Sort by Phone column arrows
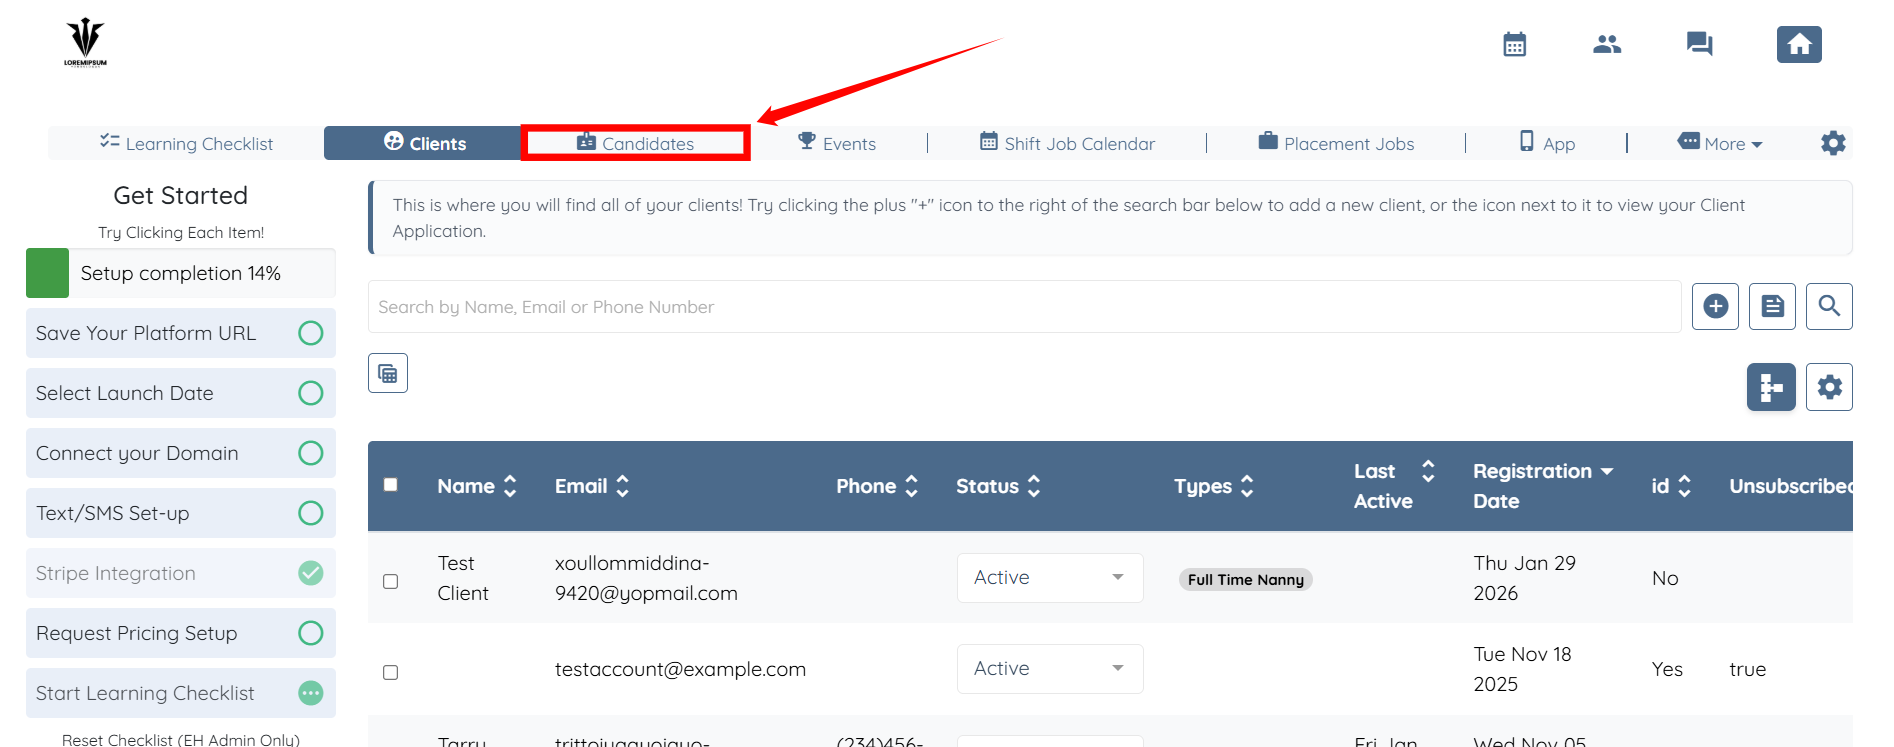Viewport: 1894px width, 747px height. (911, 486)
